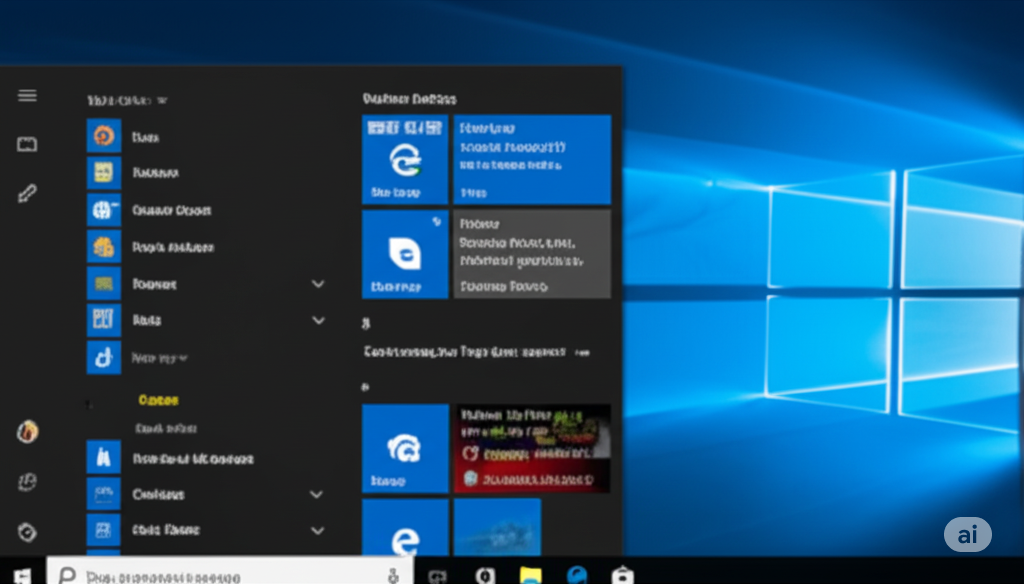Expand the chevron beside the white-blocks app row
Screen dimensions: 1024x584
(x=318, y=320)
